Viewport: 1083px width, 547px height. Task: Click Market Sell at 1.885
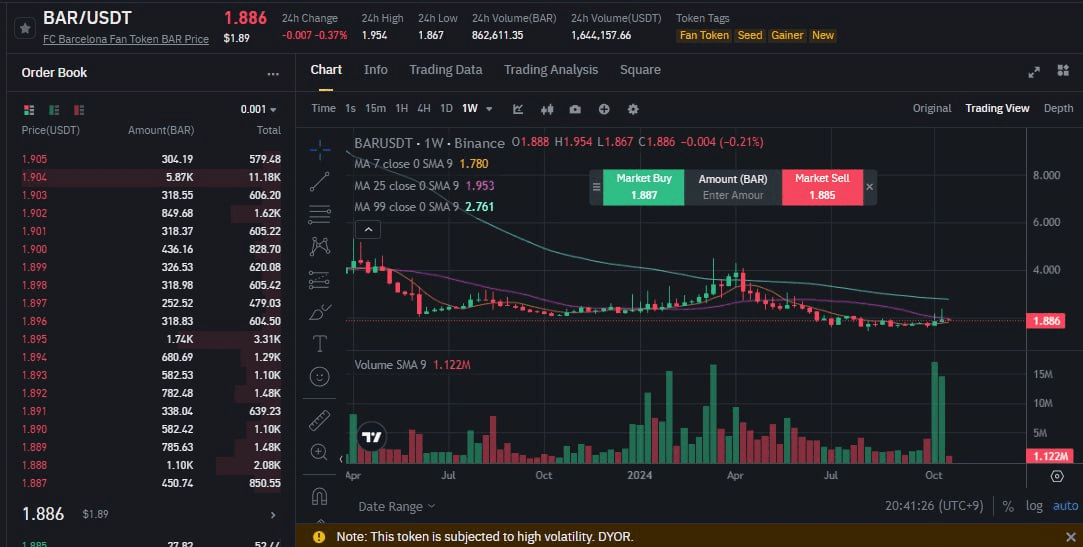coord(822,187)
